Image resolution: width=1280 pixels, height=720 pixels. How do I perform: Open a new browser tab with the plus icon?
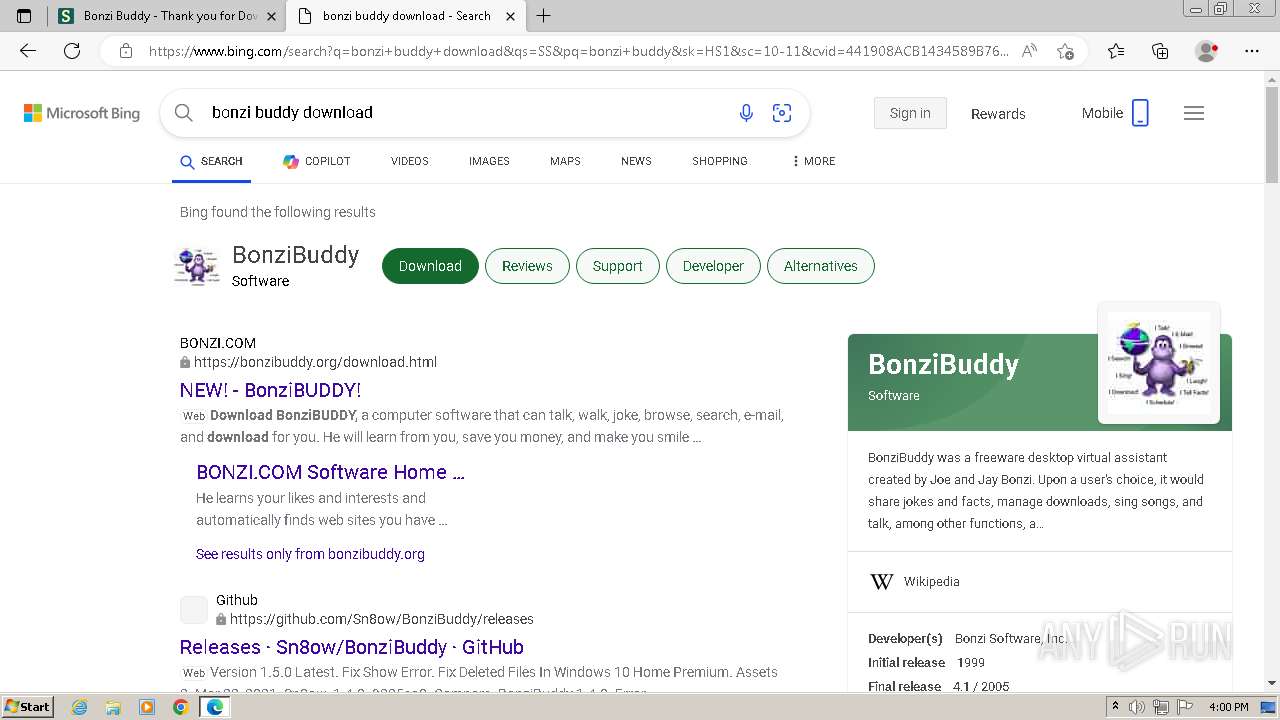pyautogui.click(x=544, y=16)
